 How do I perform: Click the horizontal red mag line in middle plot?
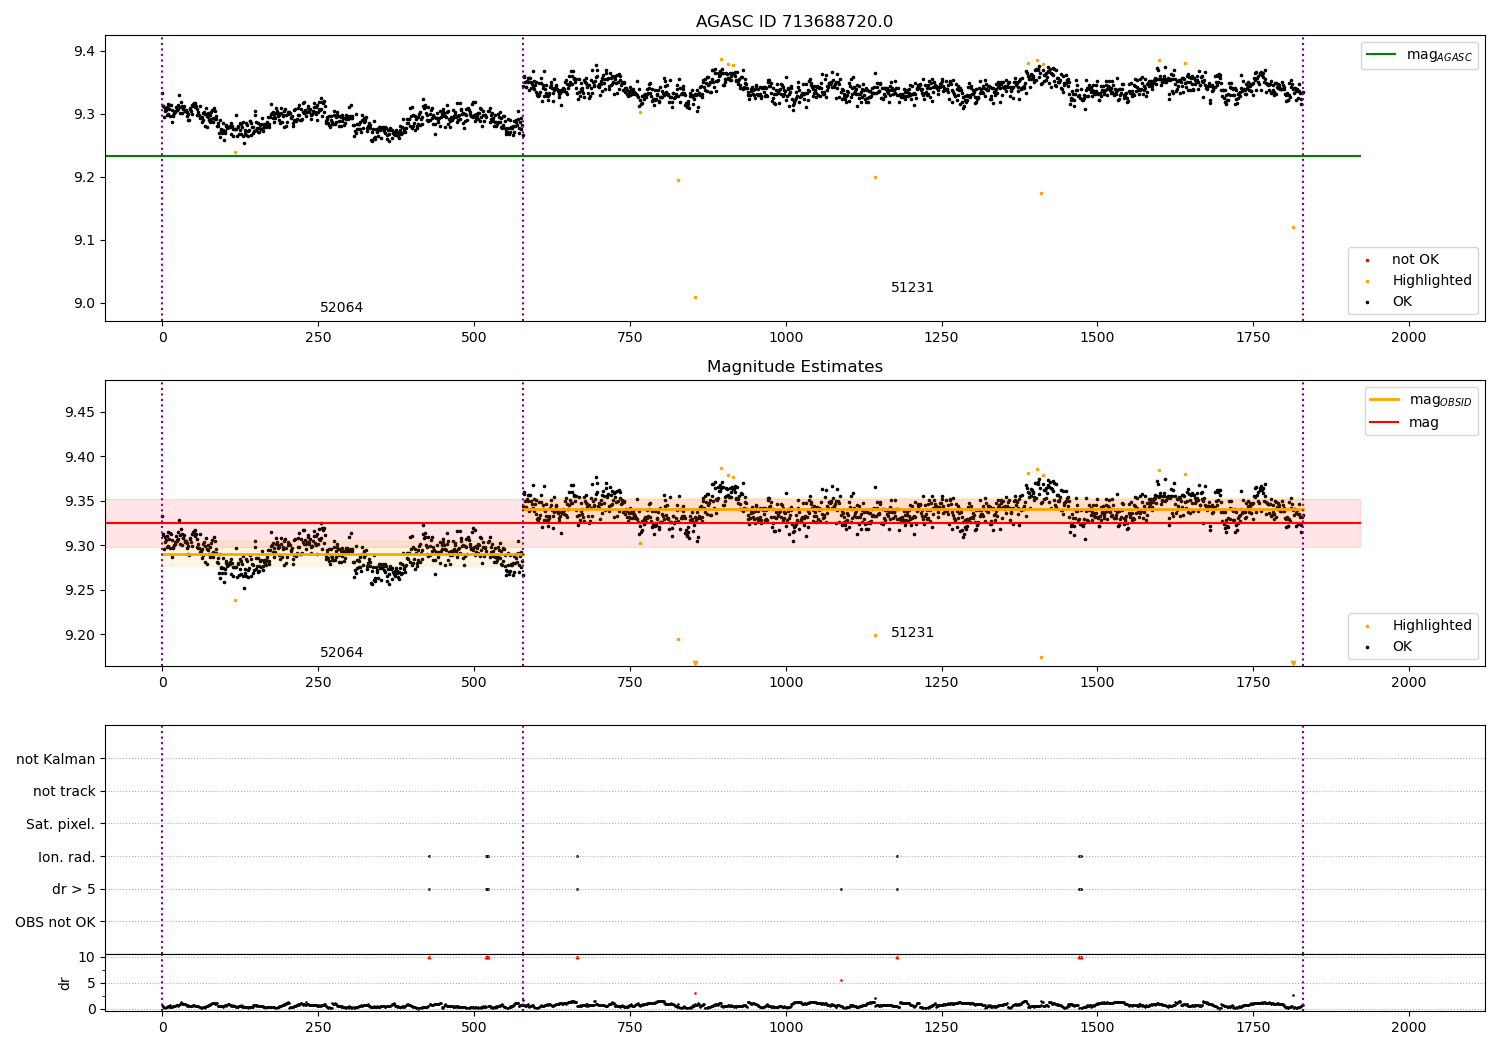pyautogui.click(x=732, y=523)
